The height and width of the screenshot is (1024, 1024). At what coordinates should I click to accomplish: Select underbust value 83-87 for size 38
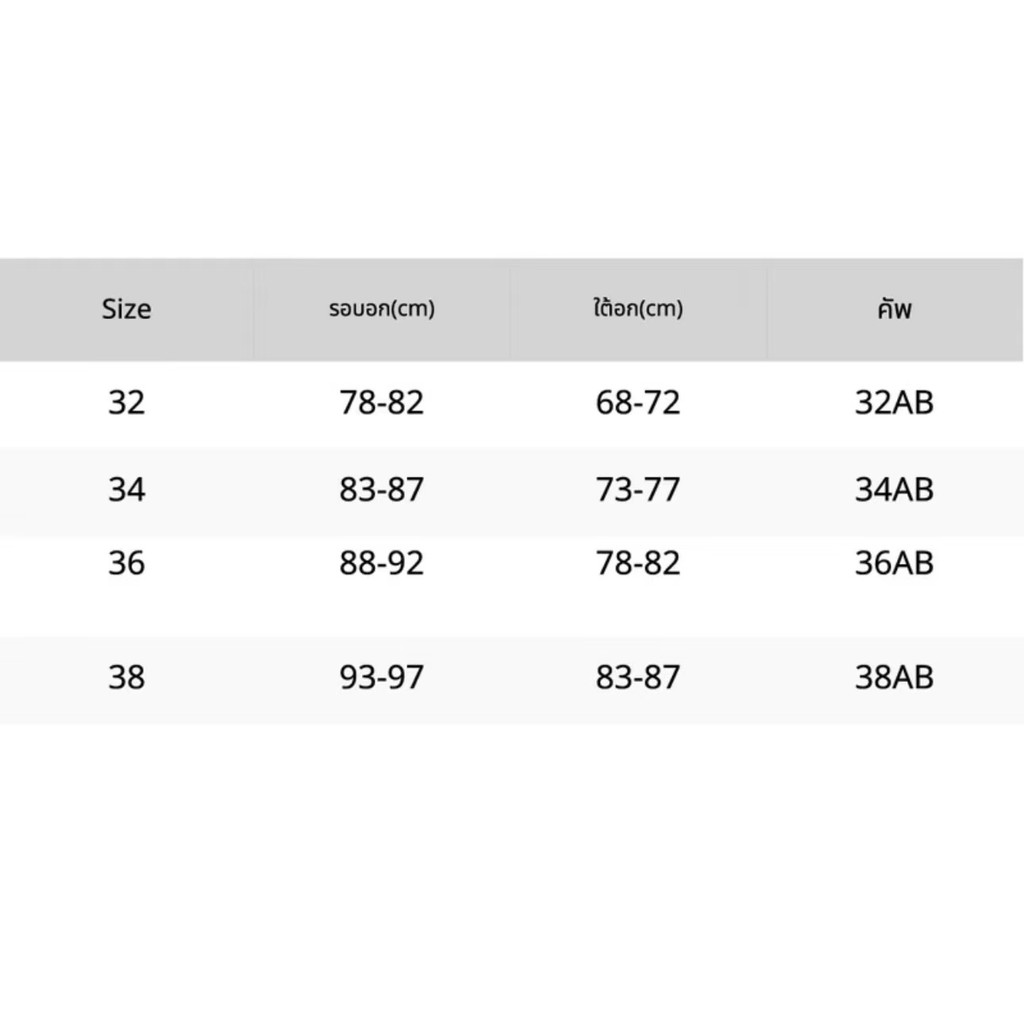tap(638, 677)
